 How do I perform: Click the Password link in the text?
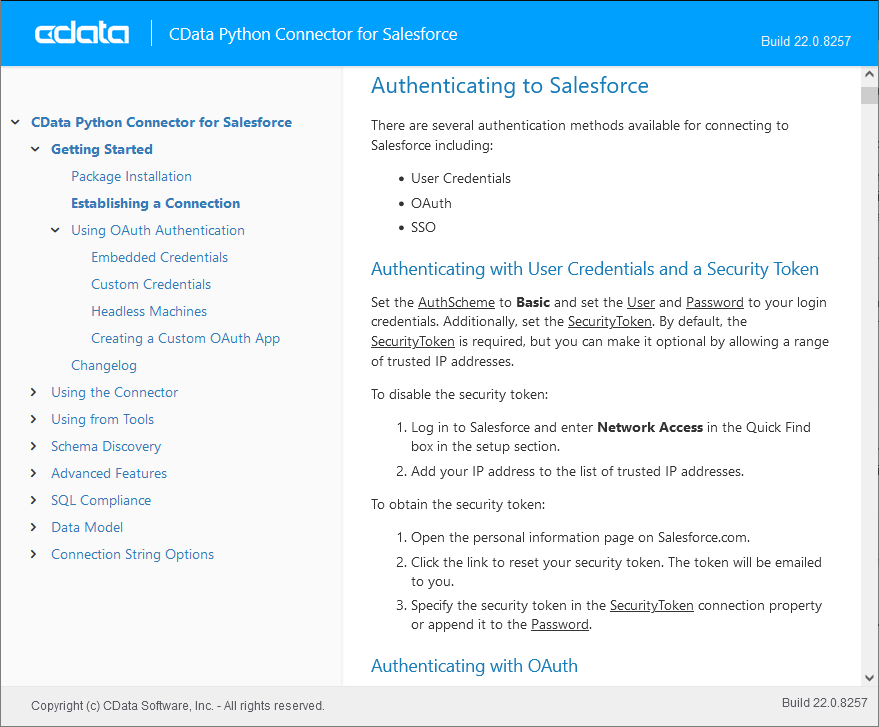(x=559, y=624)
